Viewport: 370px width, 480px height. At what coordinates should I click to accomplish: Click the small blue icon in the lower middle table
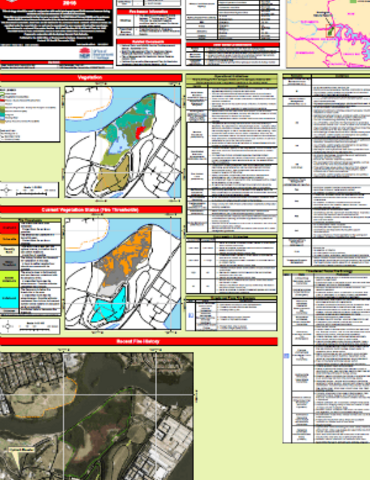coord(191,315)
